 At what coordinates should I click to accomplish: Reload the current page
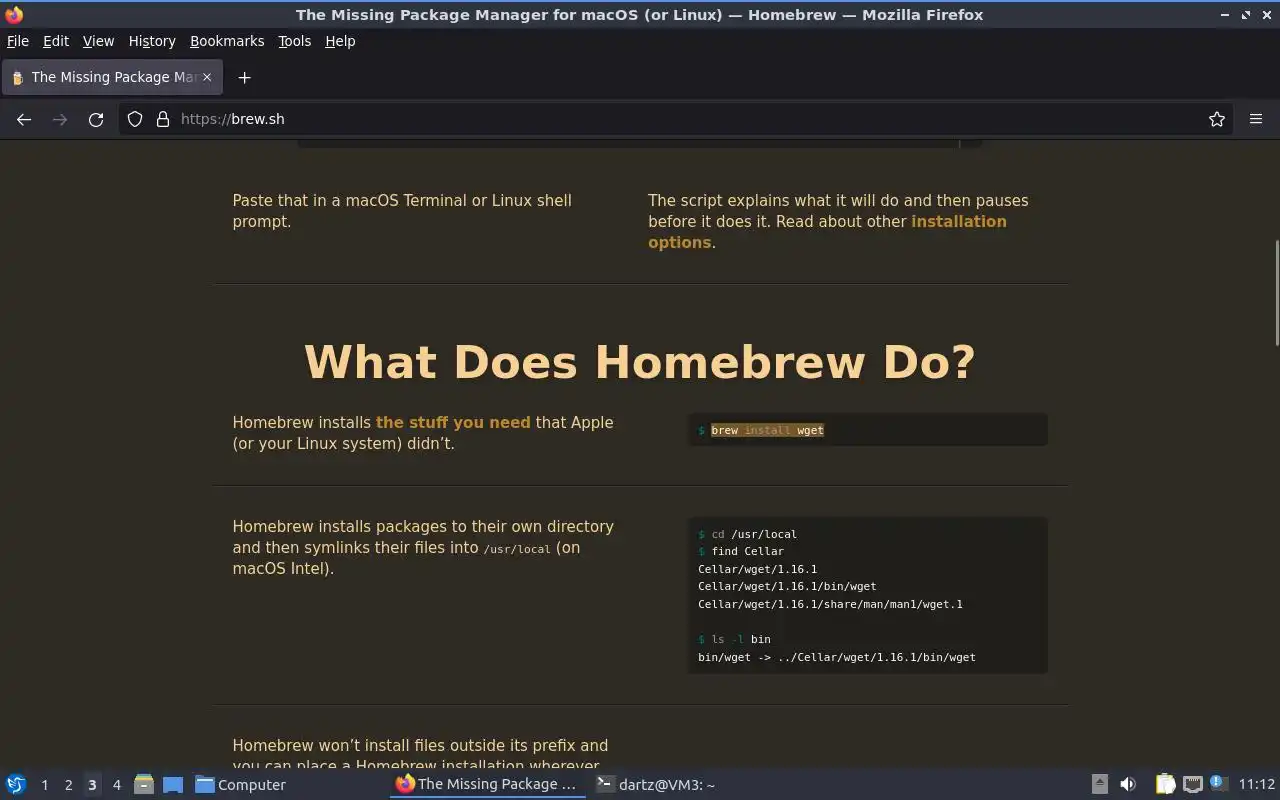tap(96, 119)
